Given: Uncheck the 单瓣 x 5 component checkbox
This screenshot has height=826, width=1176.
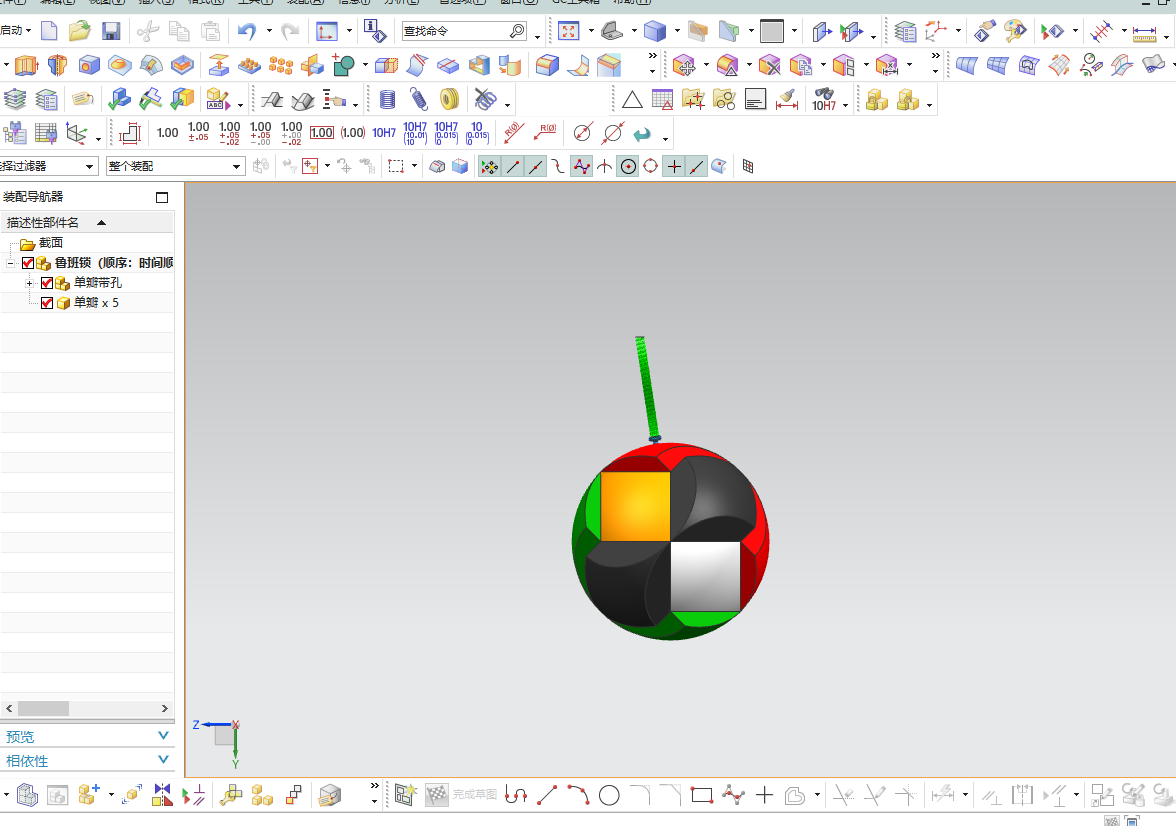Looking at the screenshot, I should tap(46, 303).
